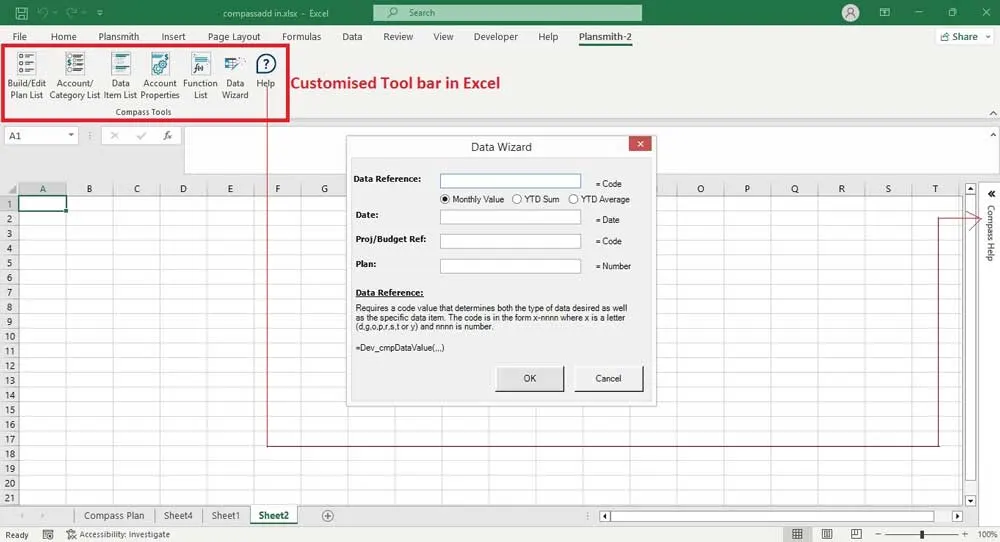Switch to the Developer ribbon tab

click(x=496, y=36)
